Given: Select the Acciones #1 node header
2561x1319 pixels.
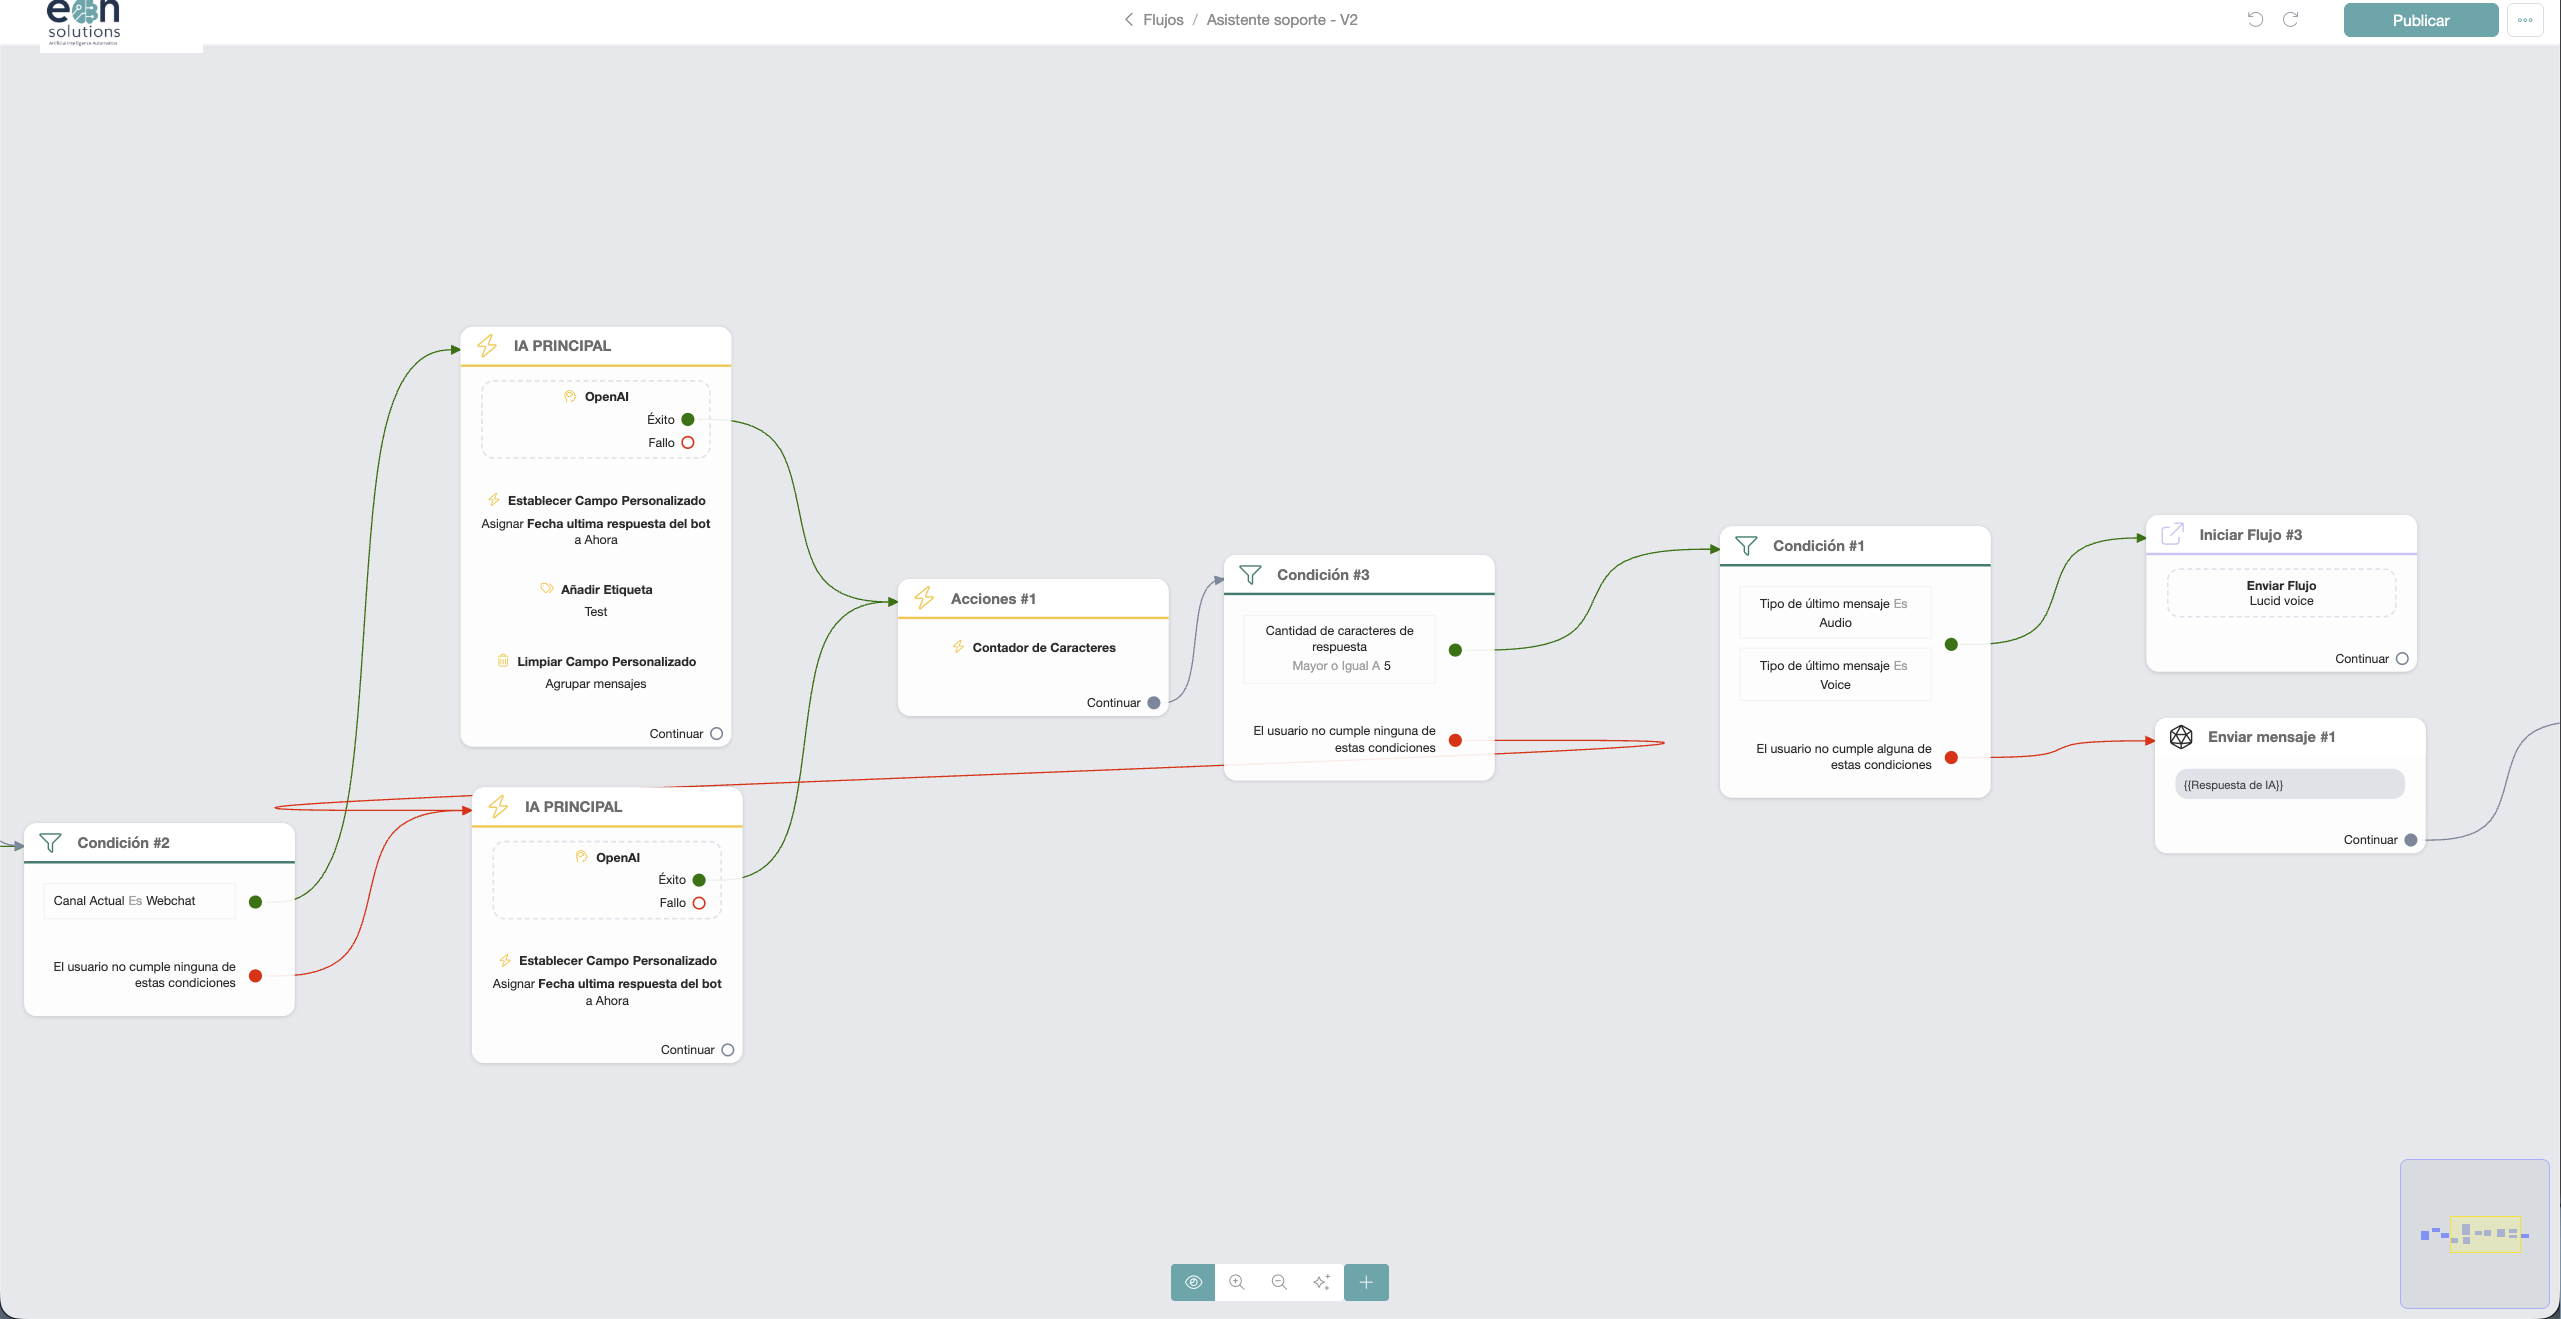Looking at the screenshot, I should (1033, 599).
